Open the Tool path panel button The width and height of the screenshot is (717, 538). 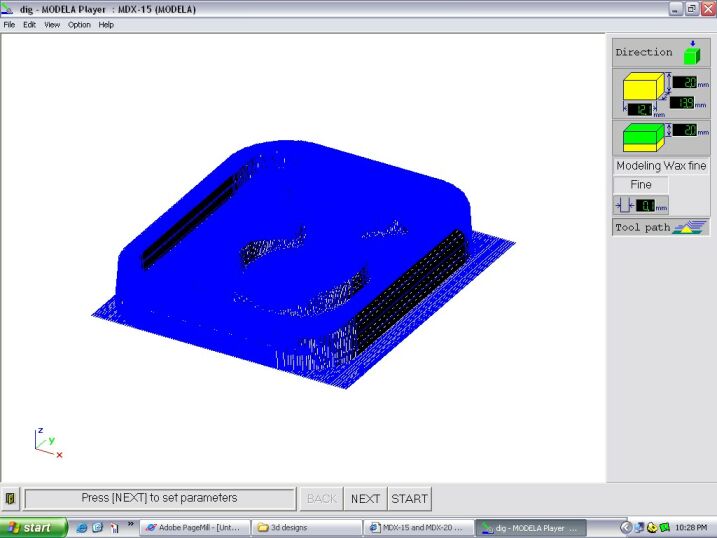tap(659, 227)
